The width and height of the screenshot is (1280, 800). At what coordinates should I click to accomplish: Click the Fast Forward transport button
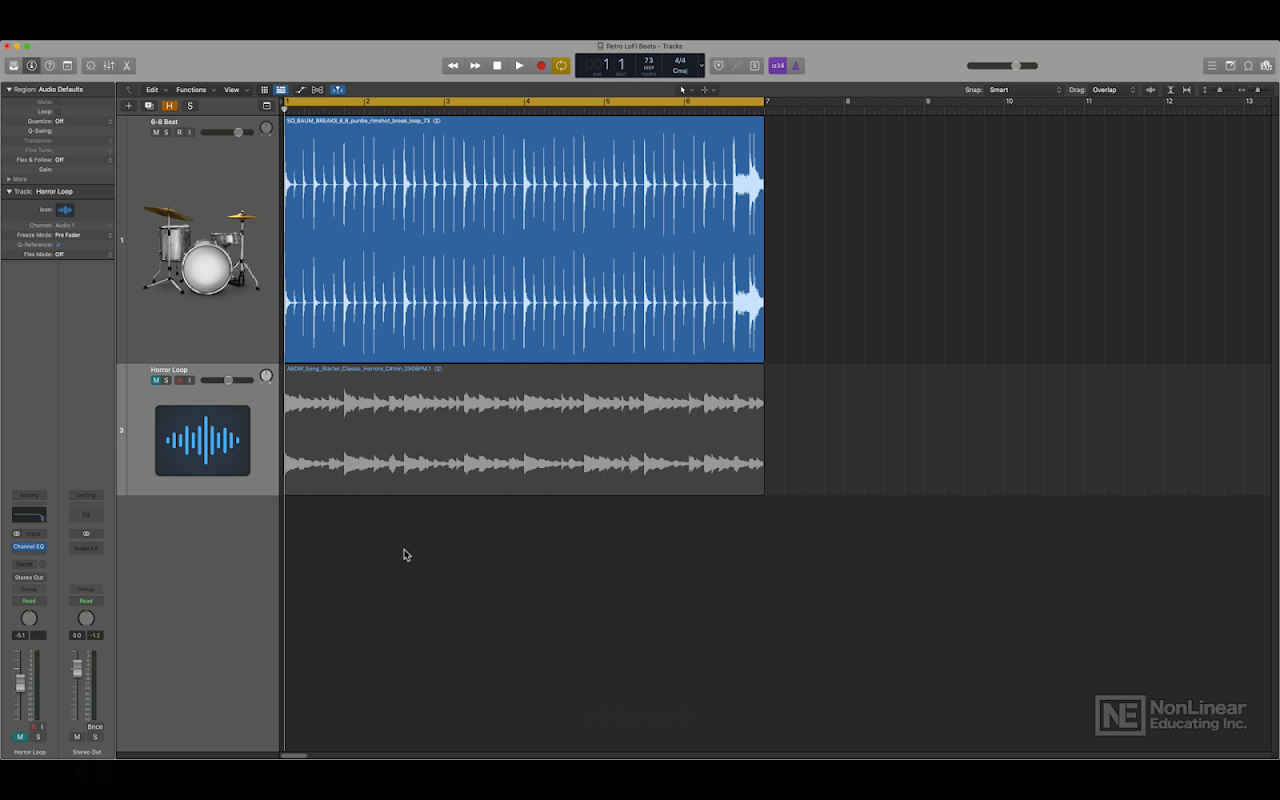click(x=475, y=66)
